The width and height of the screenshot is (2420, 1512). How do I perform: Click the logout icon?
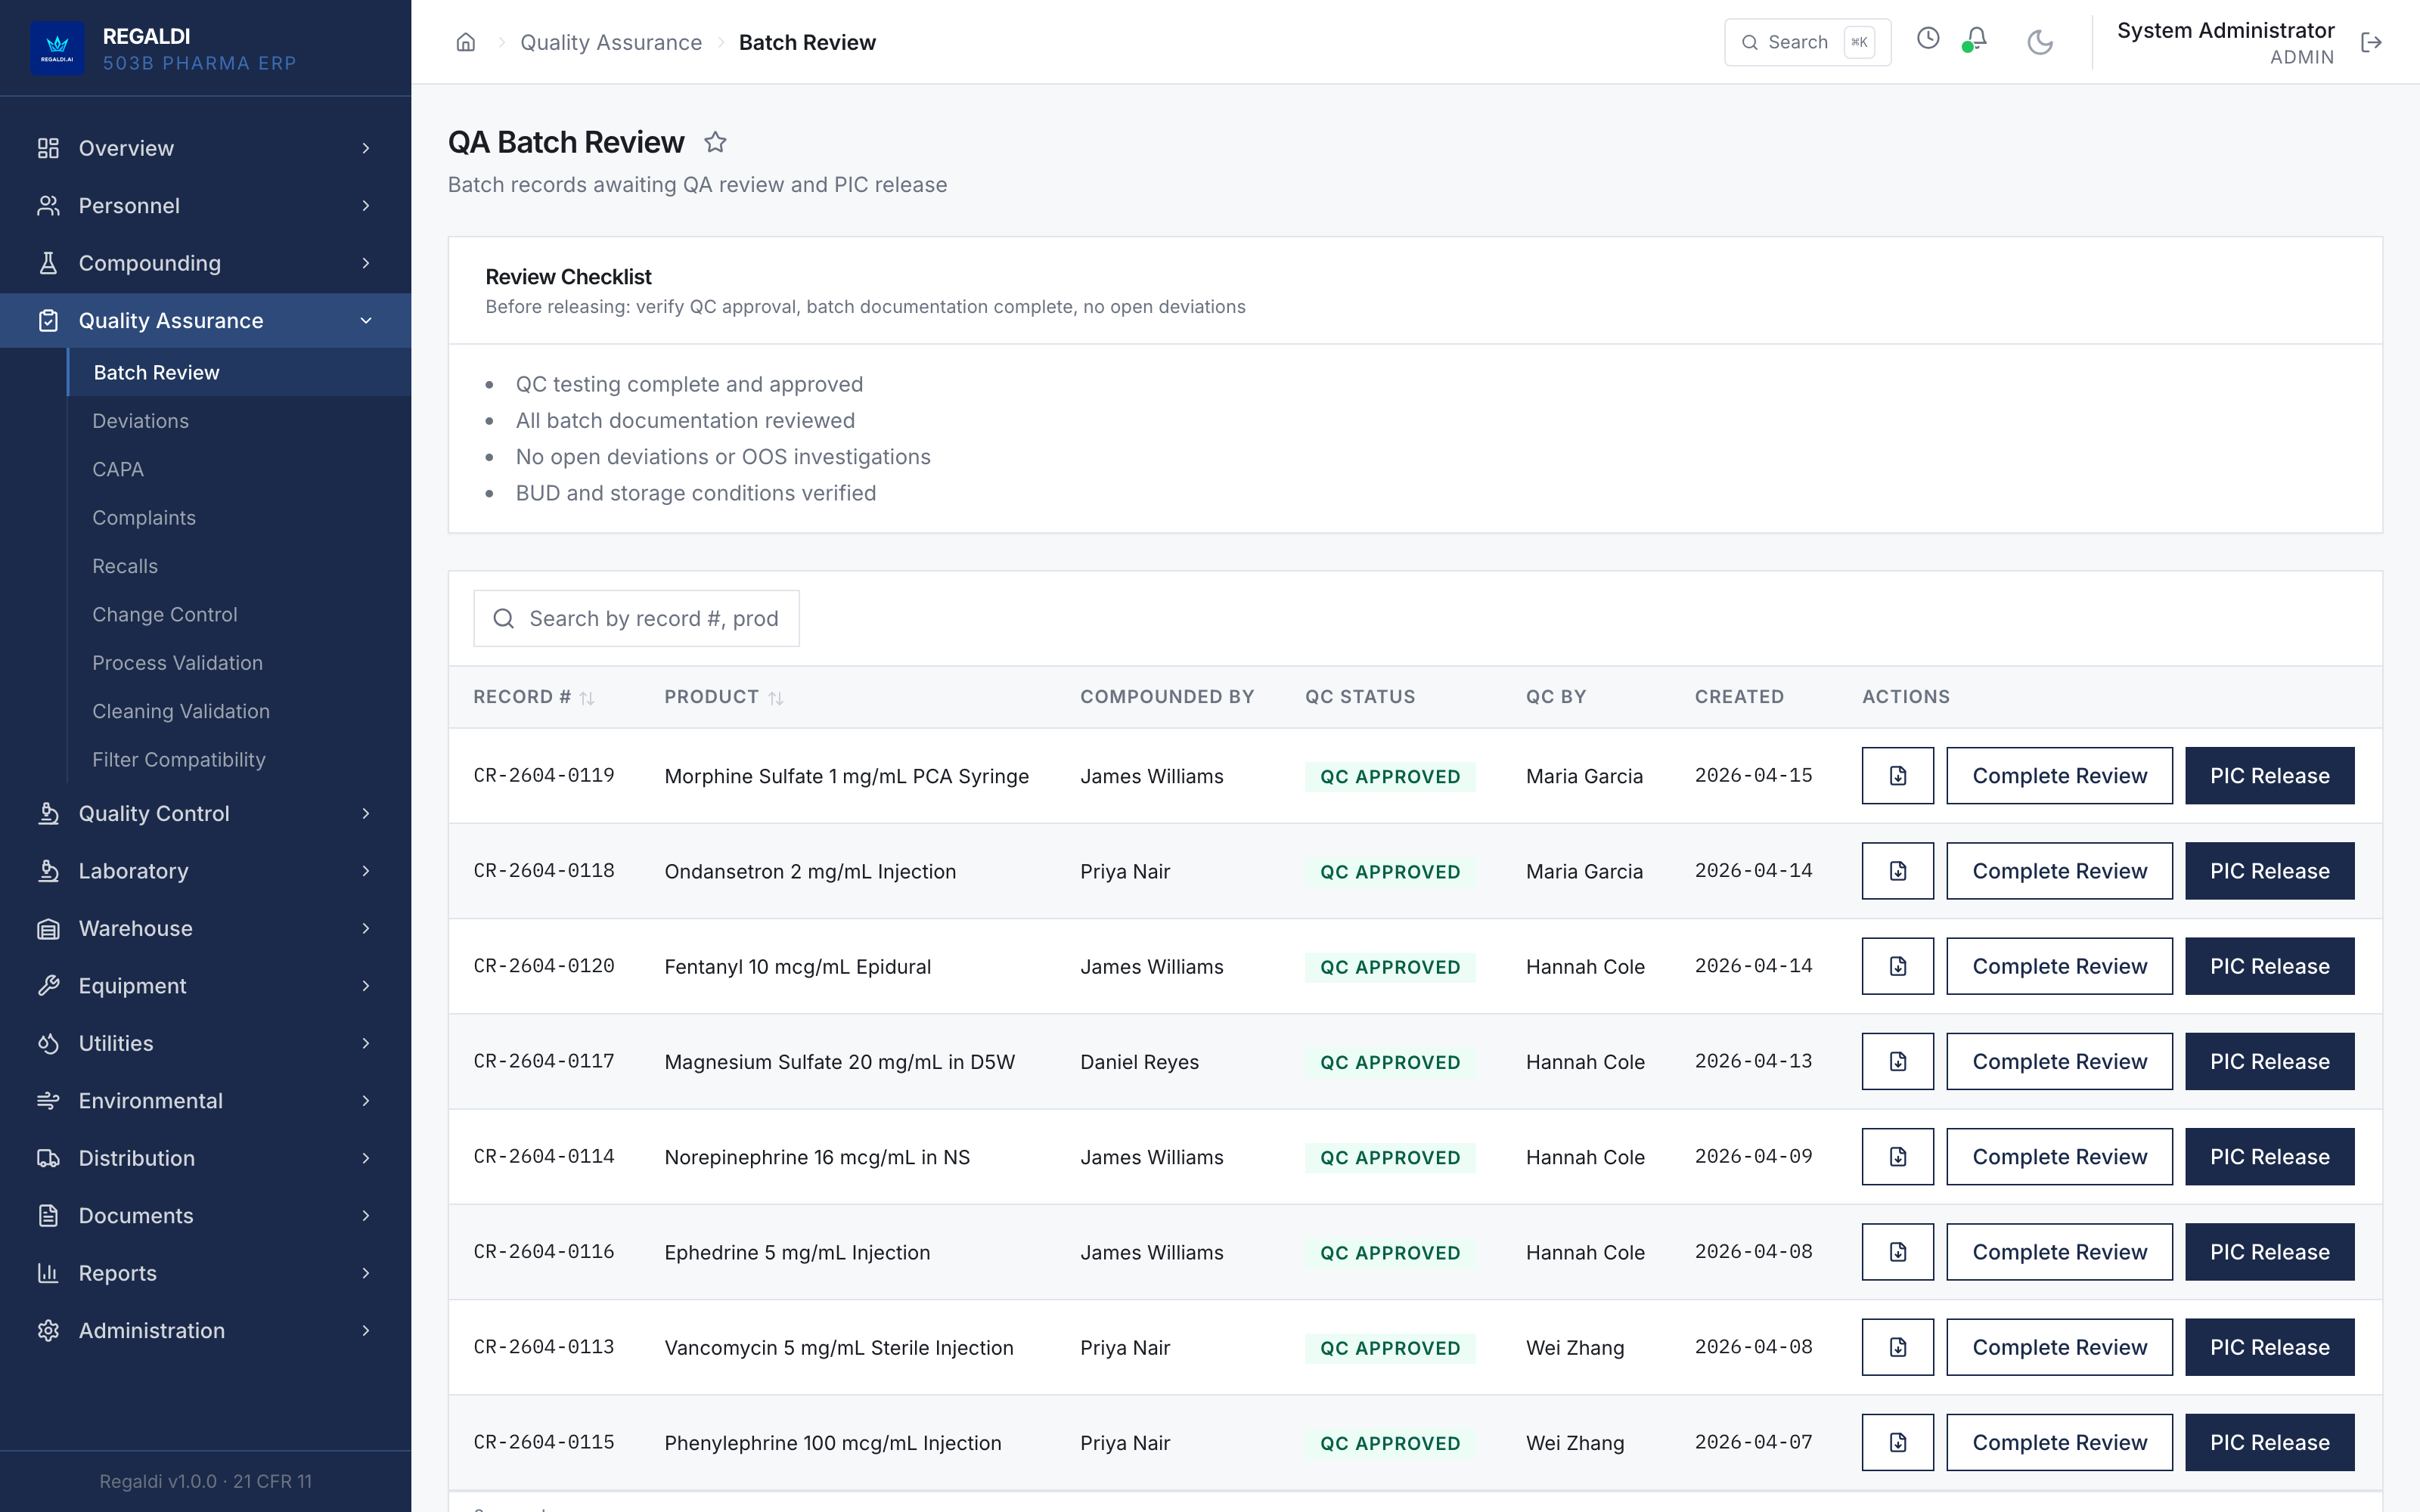[x=2371, y=42]
